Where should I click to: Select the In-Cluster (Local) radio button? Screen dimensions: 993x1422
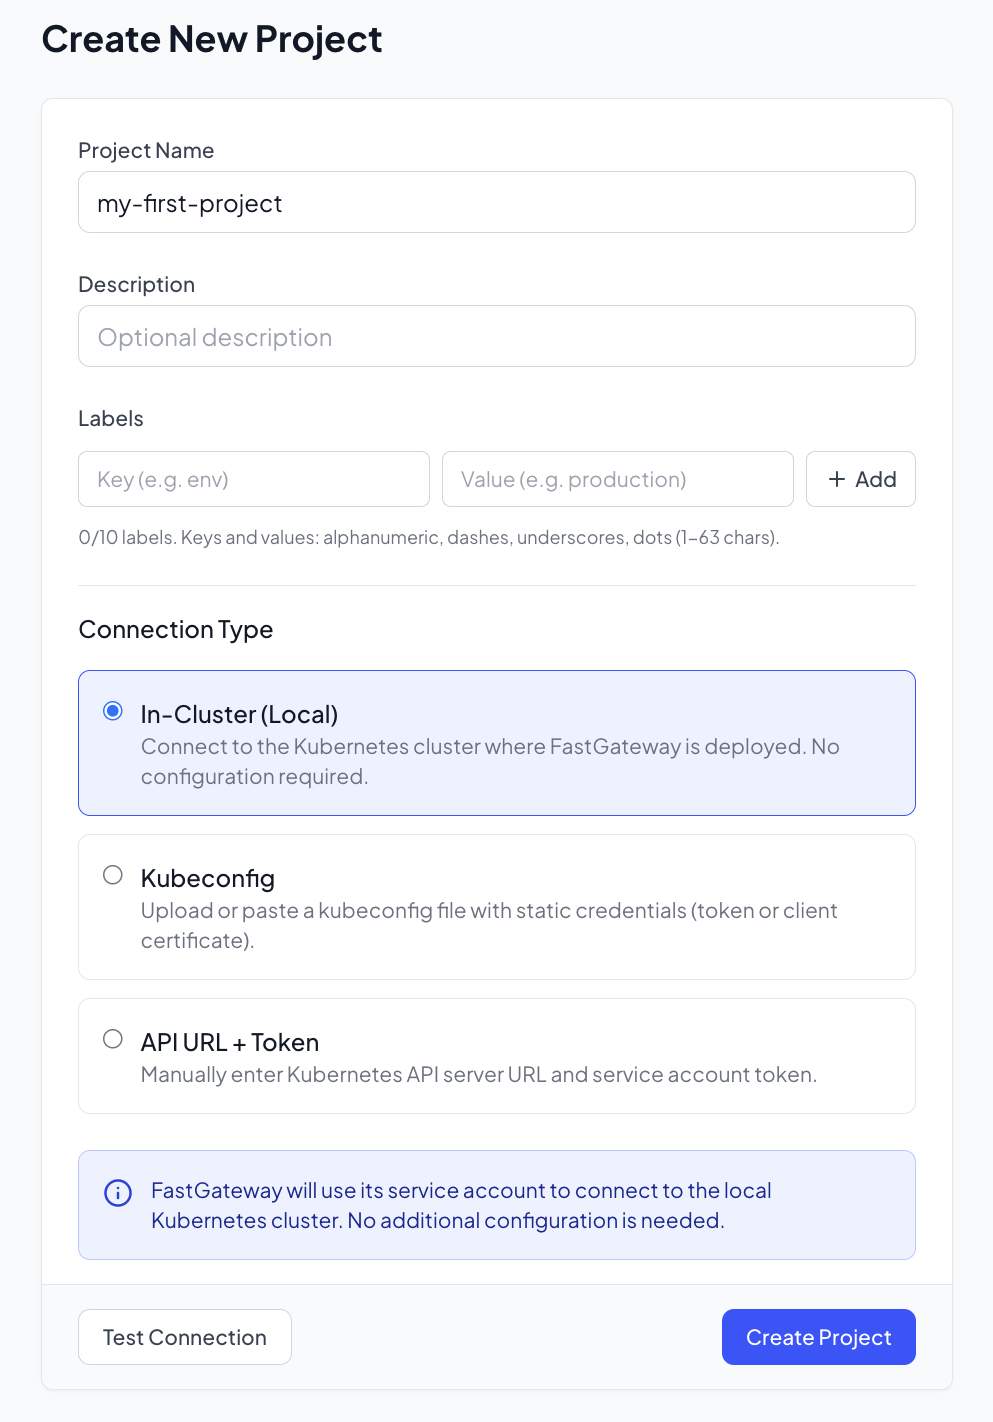pos(113,711)
